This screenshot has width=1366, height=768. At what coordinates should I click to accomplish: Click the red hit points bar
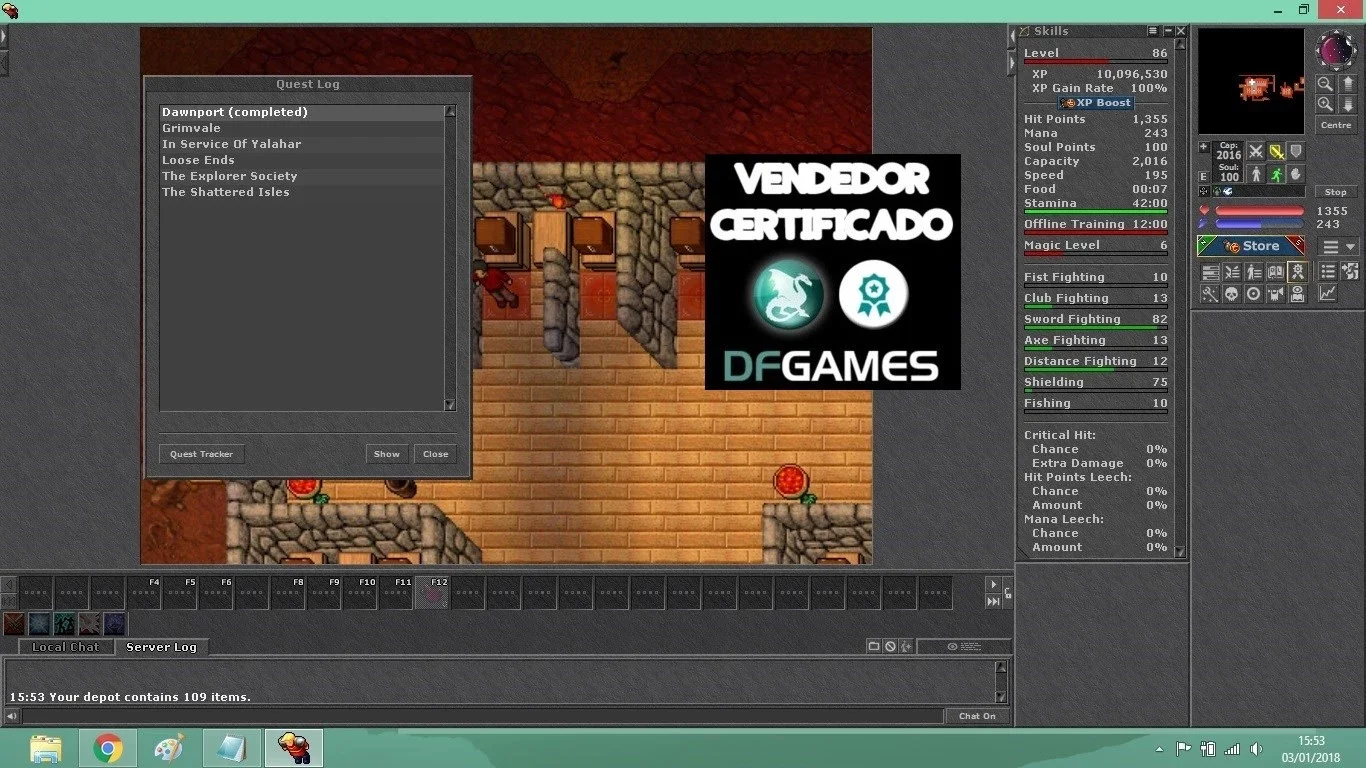(x=1260, y=211)
